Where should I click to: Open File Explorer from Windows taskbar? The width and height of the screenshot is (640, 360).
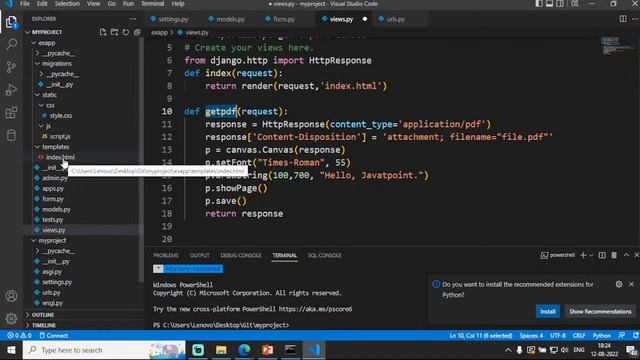[x=221, y=350]
